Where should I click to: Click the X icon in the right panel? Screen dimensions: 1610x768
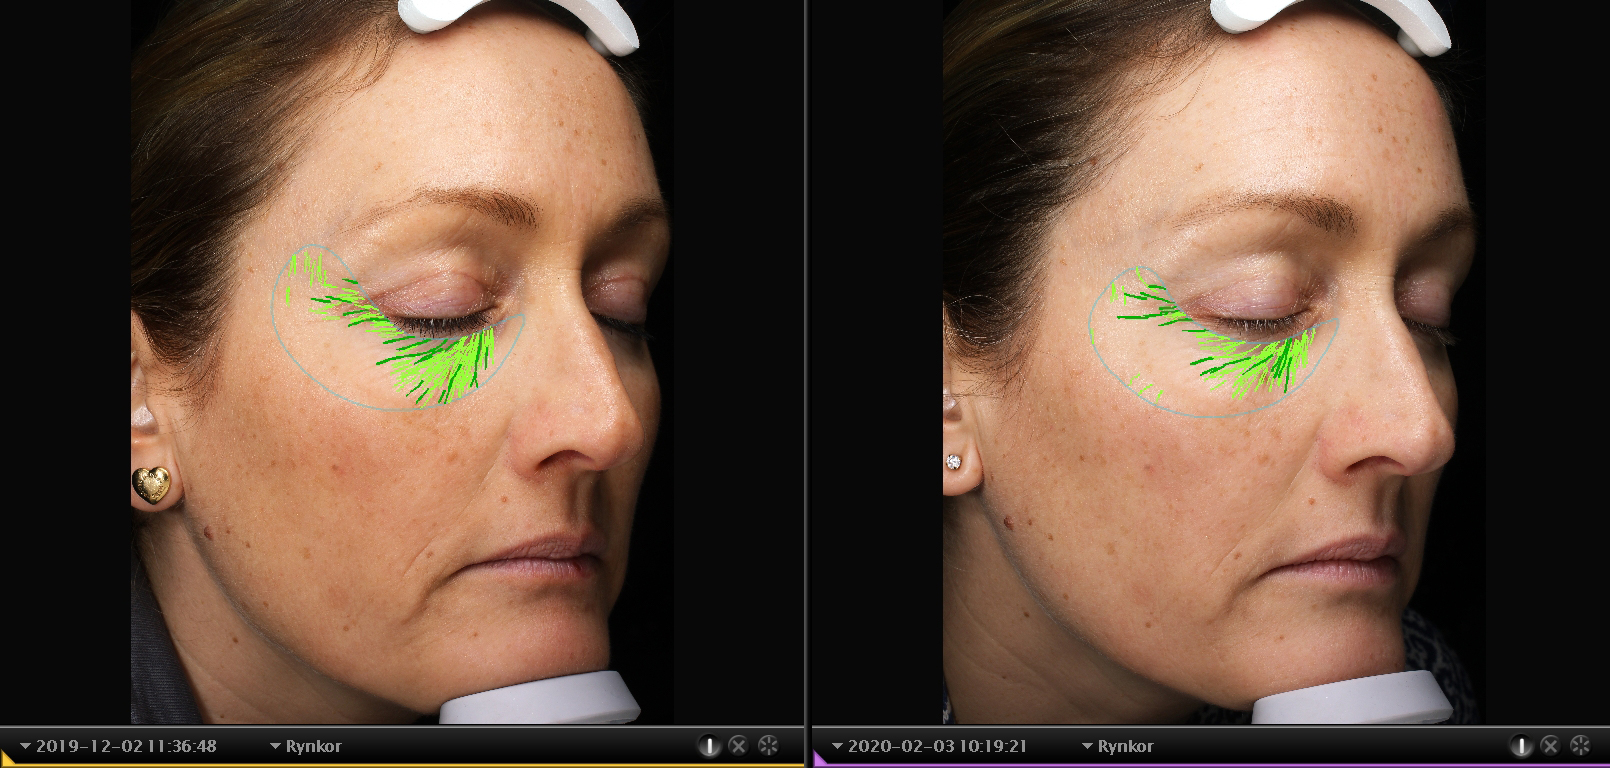pos(1550,745)
